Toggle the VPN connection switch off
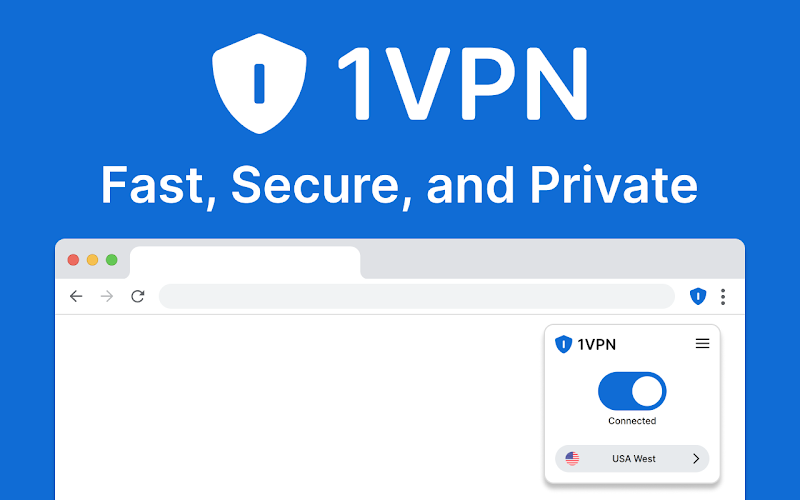 point(632,391)
